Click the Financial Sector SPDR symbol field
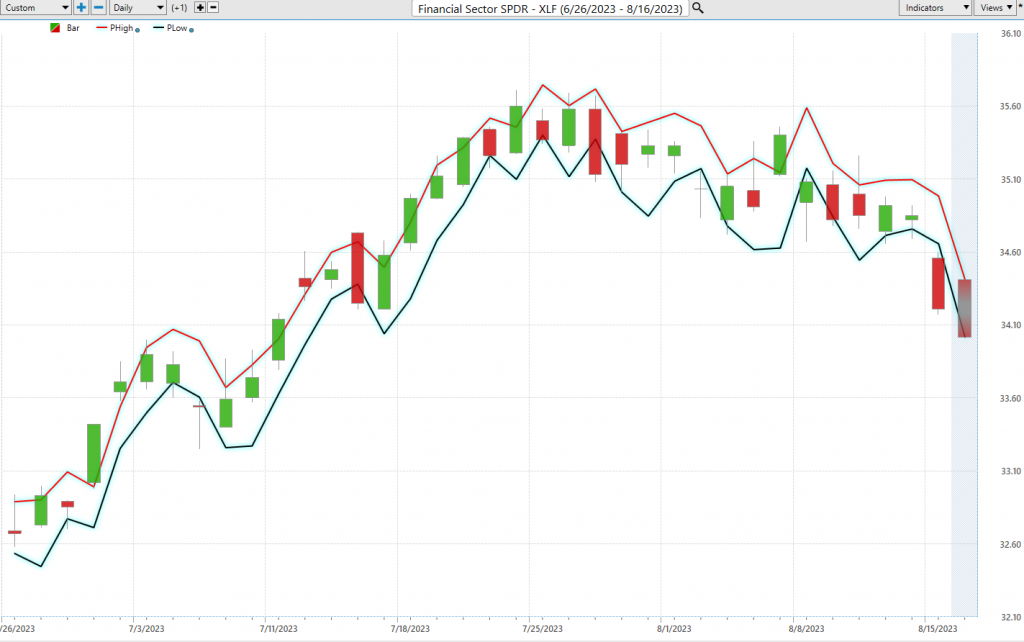Viewport: 1024px width, 642px height. coord(550,8)
